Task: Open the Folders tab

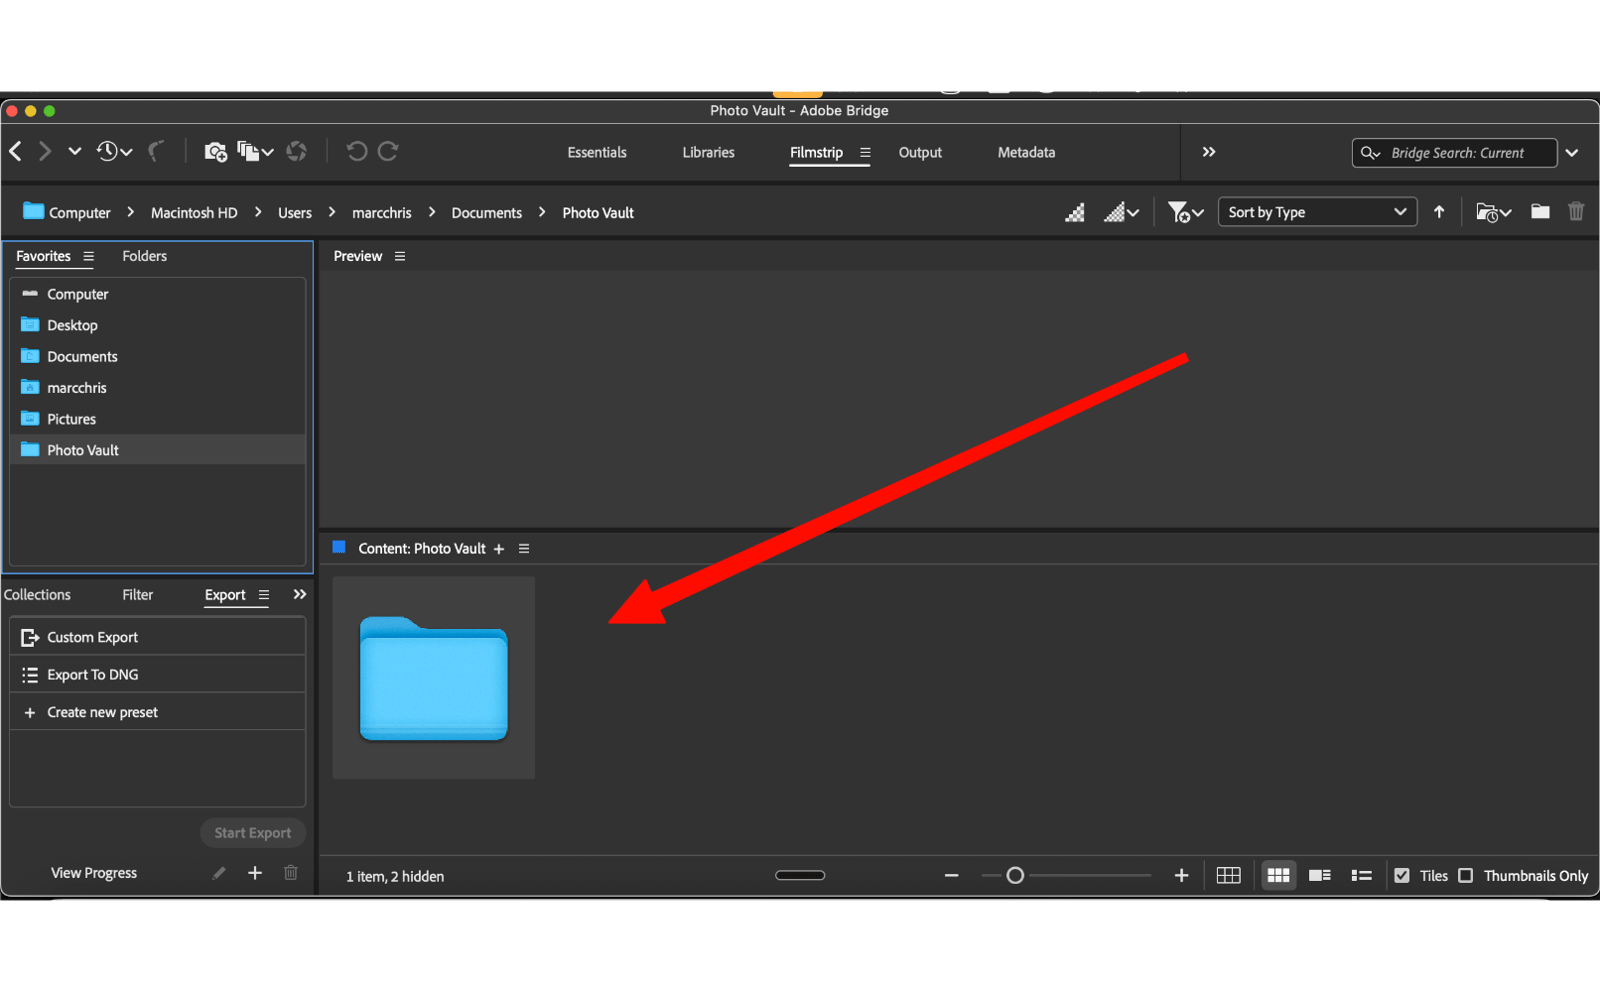Action: pyautogui.click(x=144, y=257)
